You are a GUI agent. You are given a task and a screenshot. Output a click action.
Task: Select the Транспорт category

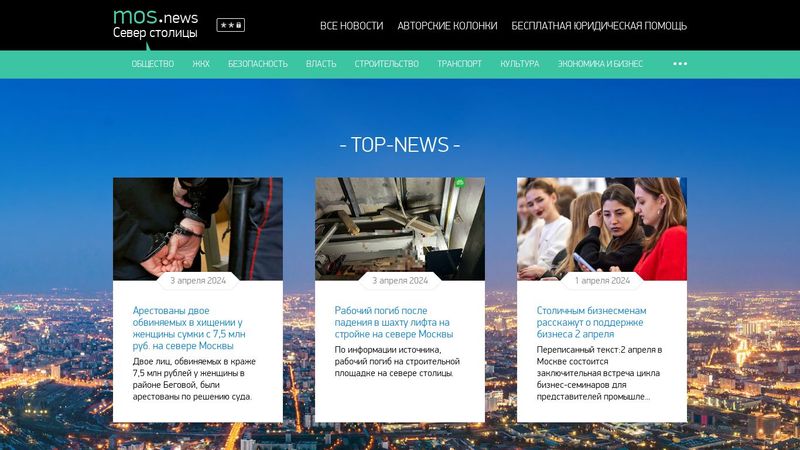tap(459, 64)
